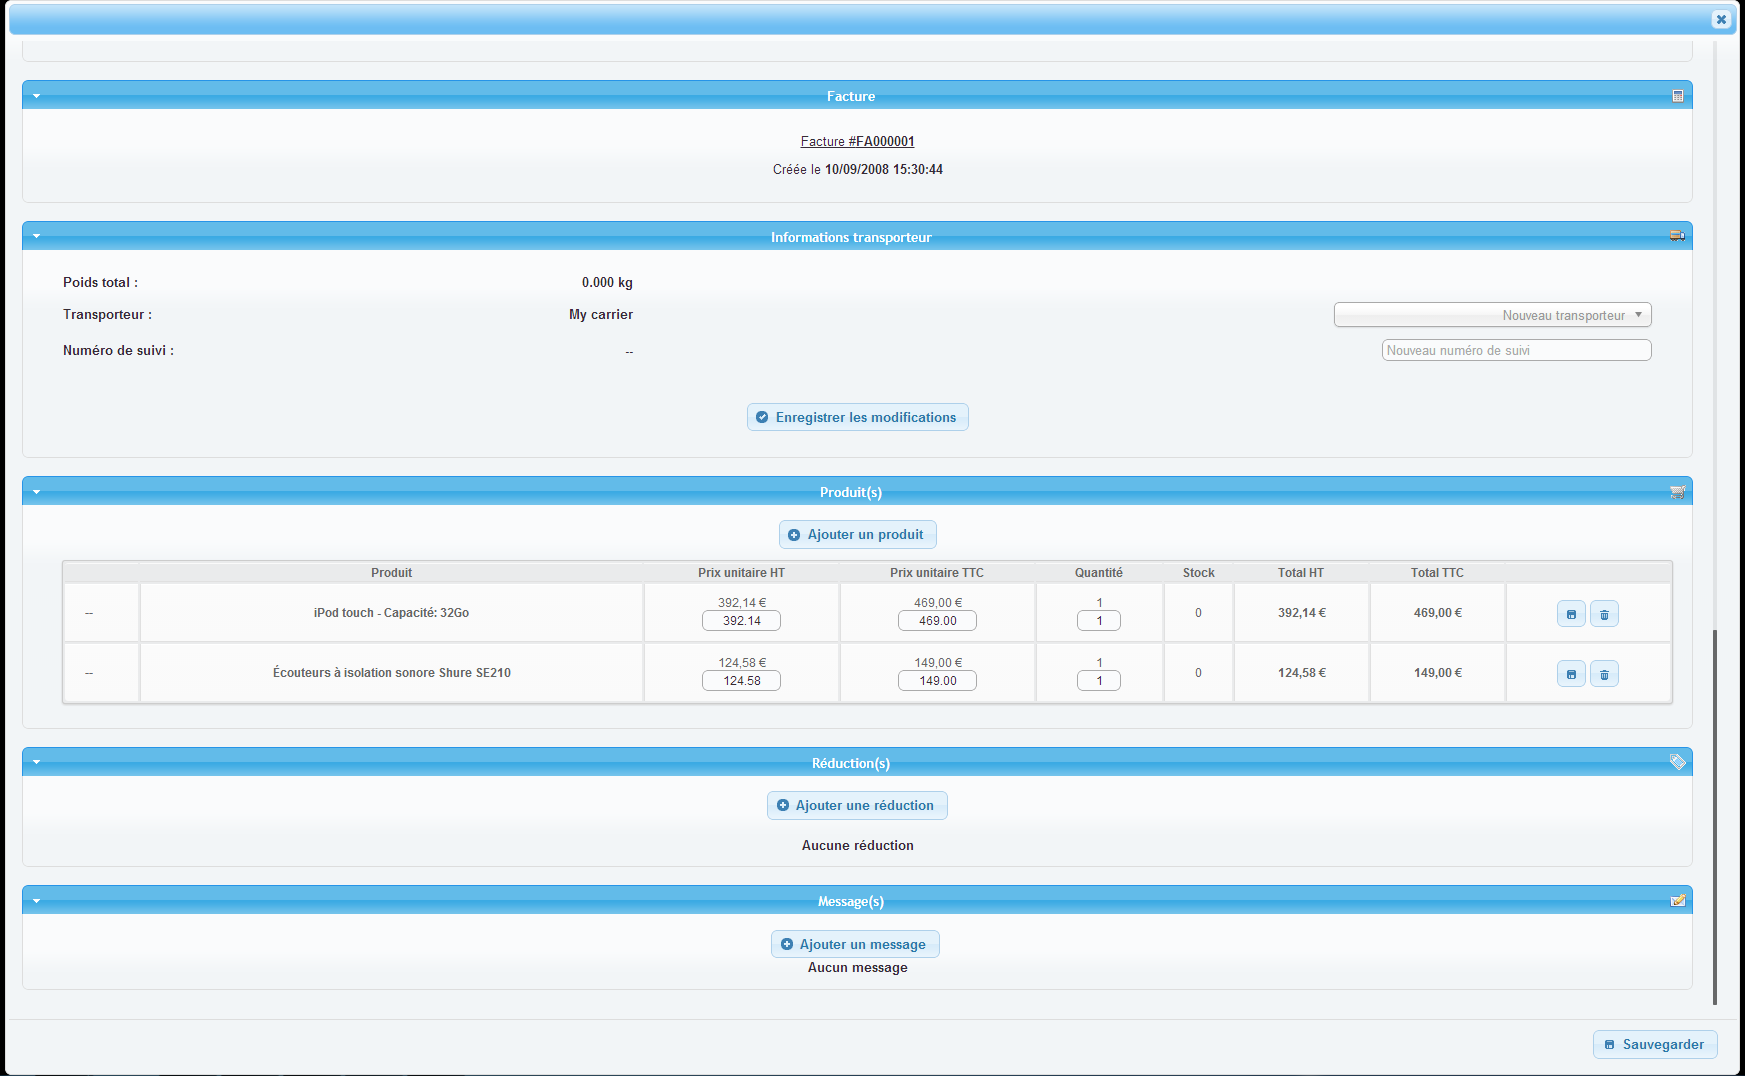The height and width of the screenshot is (1076, 1745).
Task: Click the My carrier transporteur value
Action: (601, 314)
